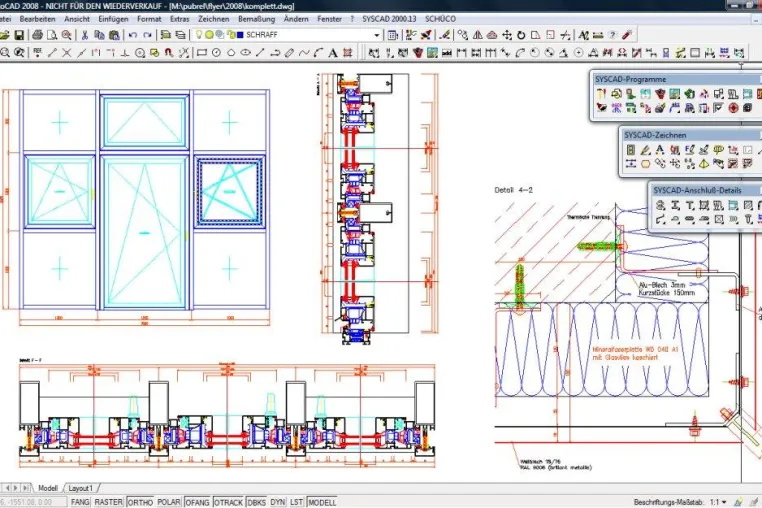Toggle FANG object snap in status bar

[80, 502]
